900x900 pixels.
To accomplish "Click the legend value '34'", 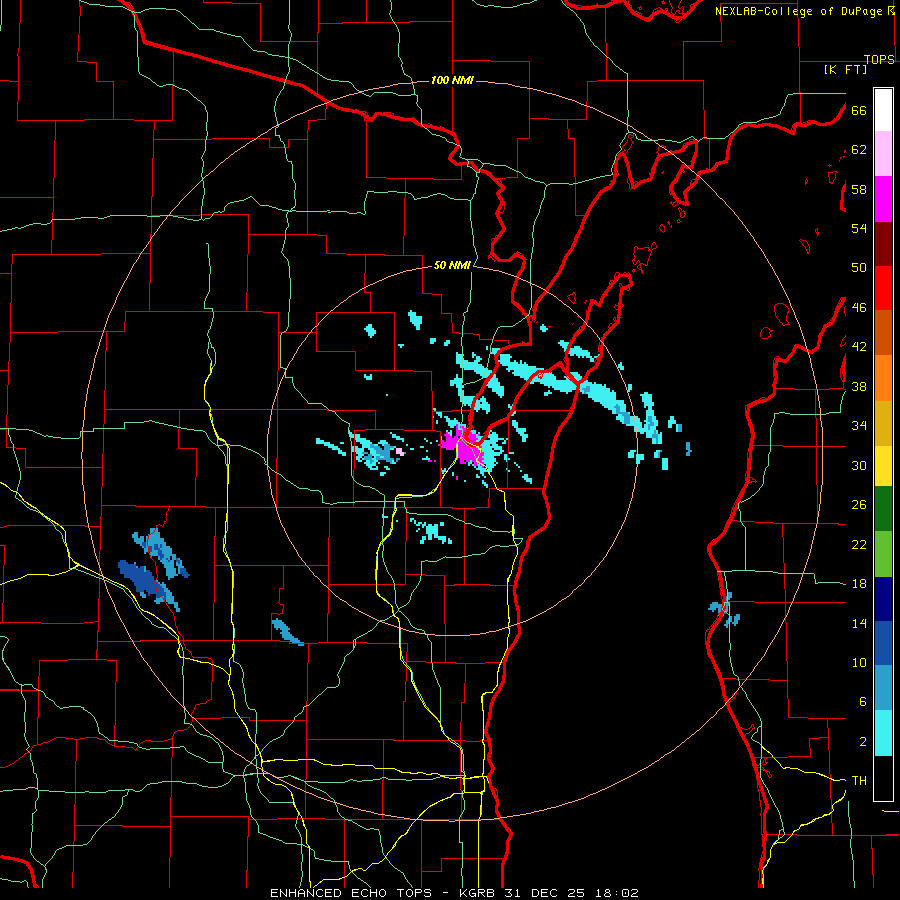I will [859, 426].
